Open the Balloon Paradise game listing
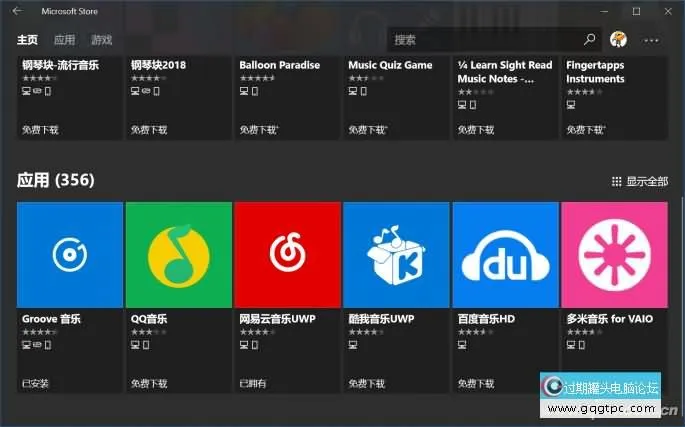 (x=280, y=65)
